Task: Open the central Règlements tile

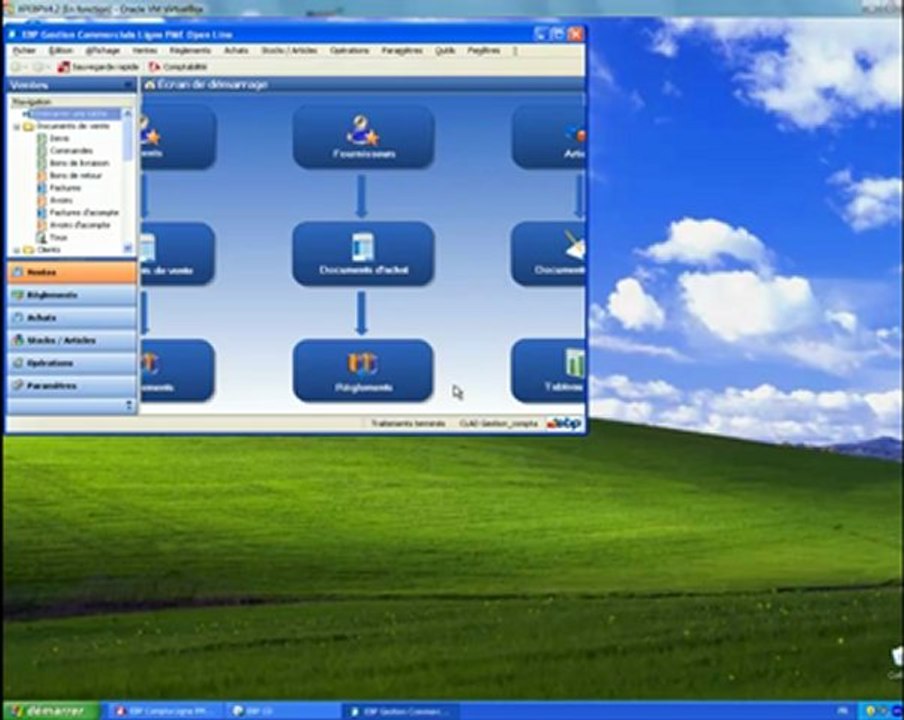Action: click(363, 370)
